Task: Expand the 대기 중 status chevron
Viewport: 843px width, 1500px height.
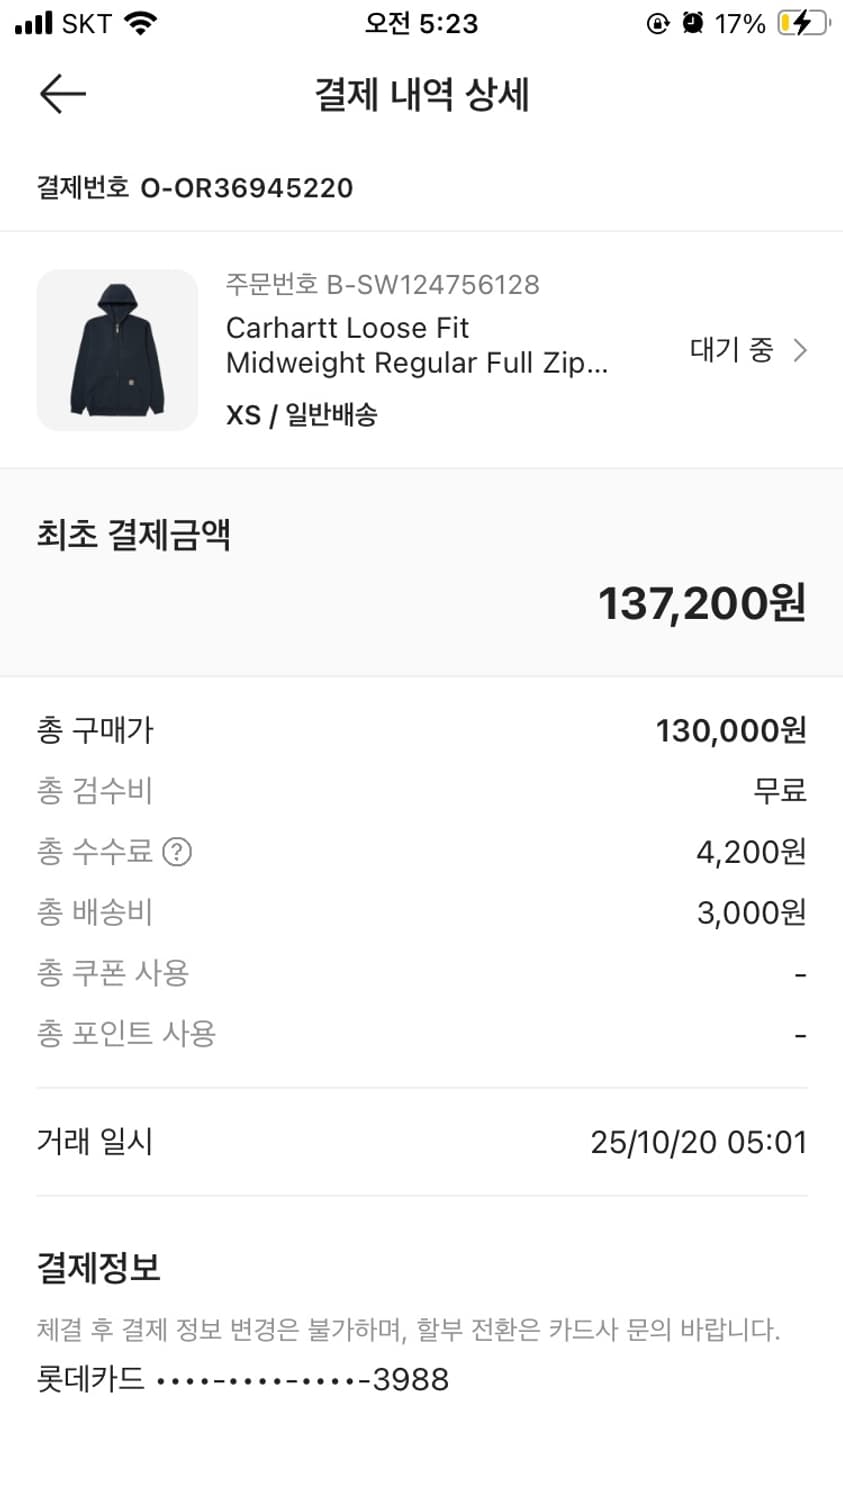Action: 799,350
